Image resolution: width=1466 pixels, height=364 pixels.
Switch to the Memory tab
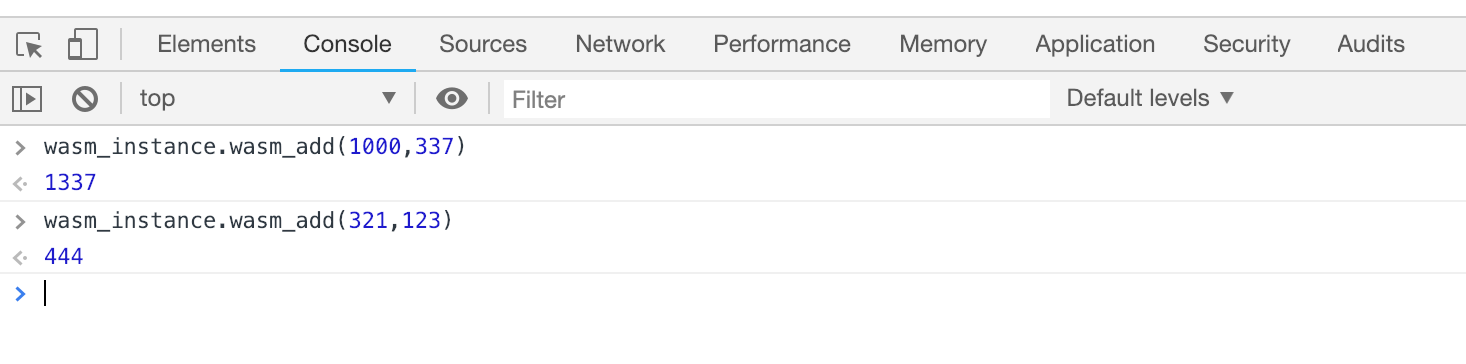(x=943, y=44)
